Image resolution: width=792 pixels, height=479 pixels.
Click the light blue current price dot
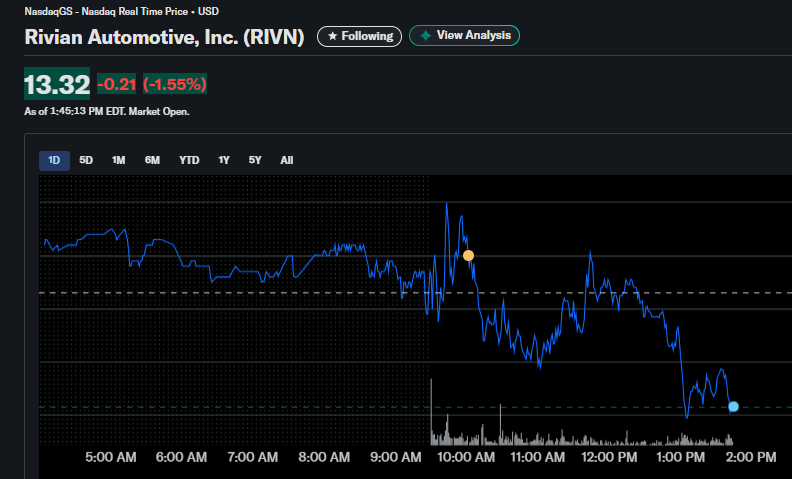pos(733,406)
